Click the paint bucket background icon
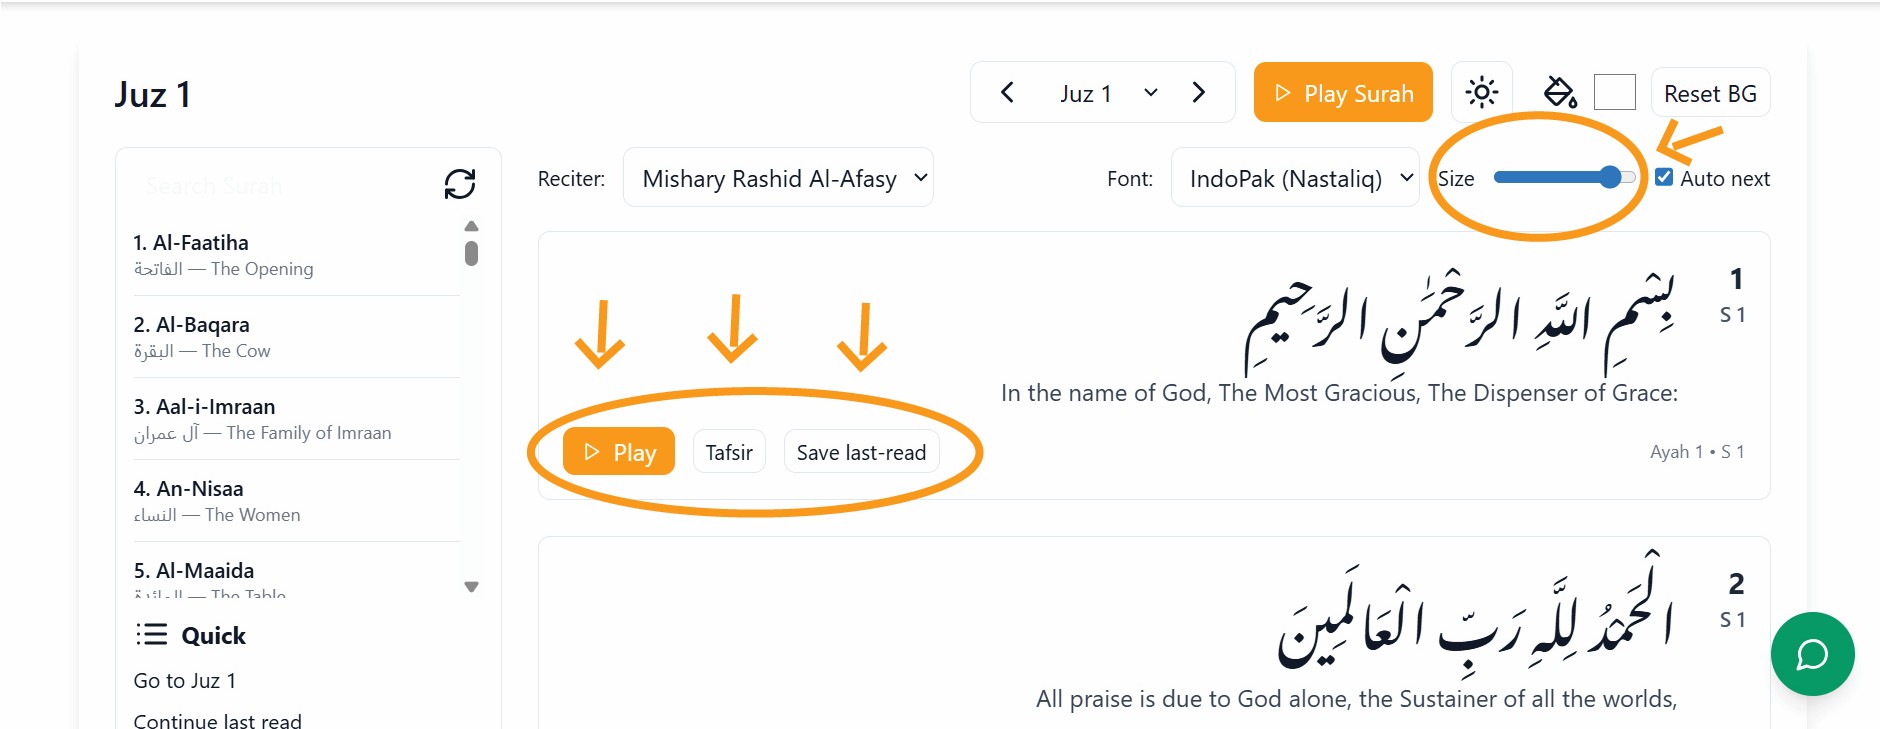The image size is (1880, 729). (1559, 93)
